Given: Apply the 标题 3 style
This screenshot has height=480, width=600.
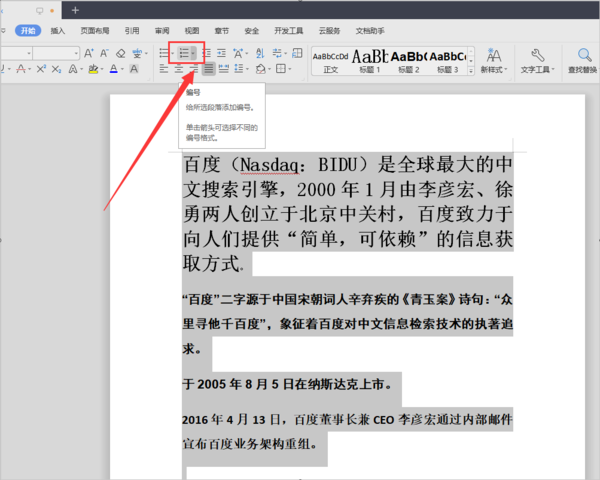Looking at the screenshot, I should click(x=448, y=61).
